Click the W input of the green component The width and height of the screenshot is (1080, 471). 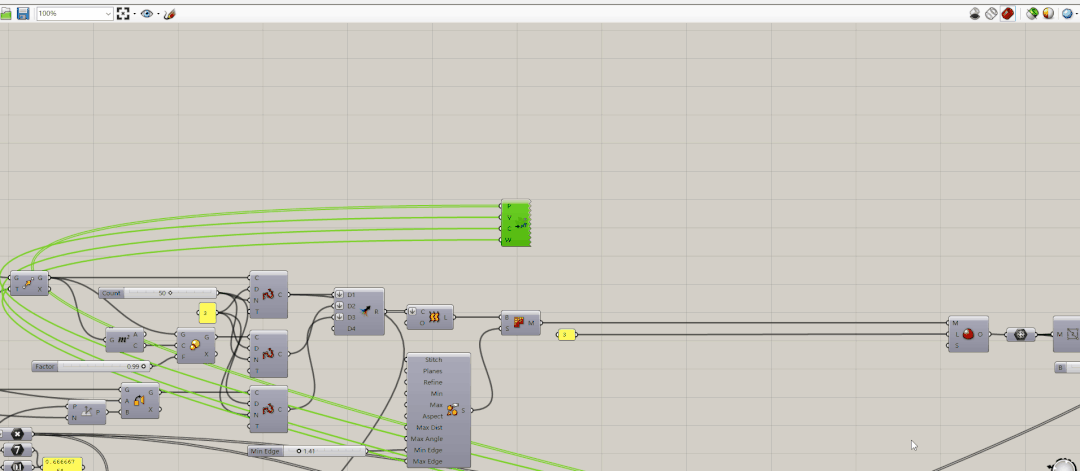click(x=508, y=240)
